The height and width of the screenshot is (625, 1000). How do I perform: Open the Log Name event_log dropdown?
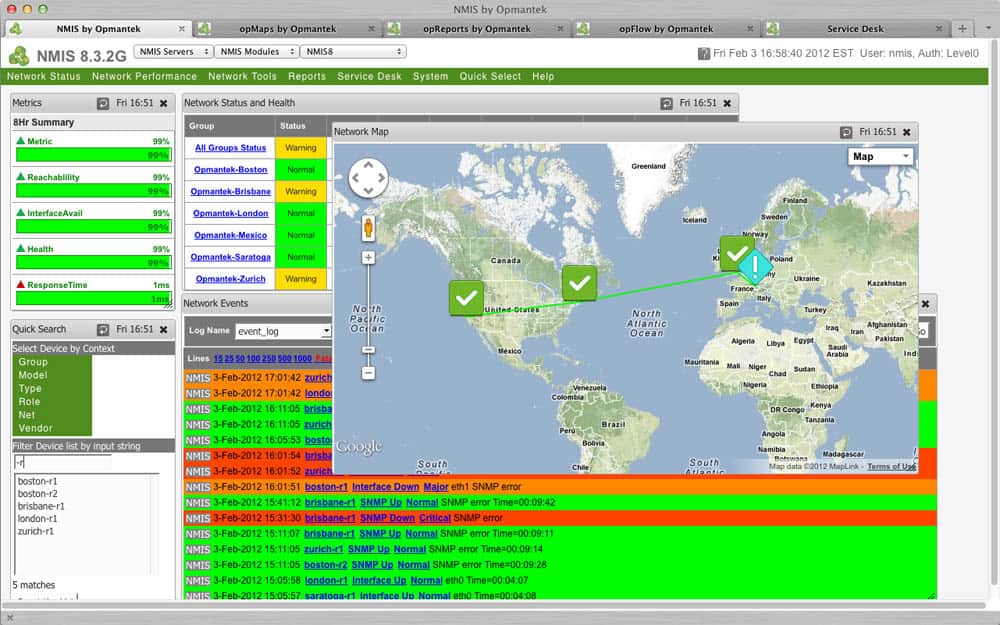283,332
